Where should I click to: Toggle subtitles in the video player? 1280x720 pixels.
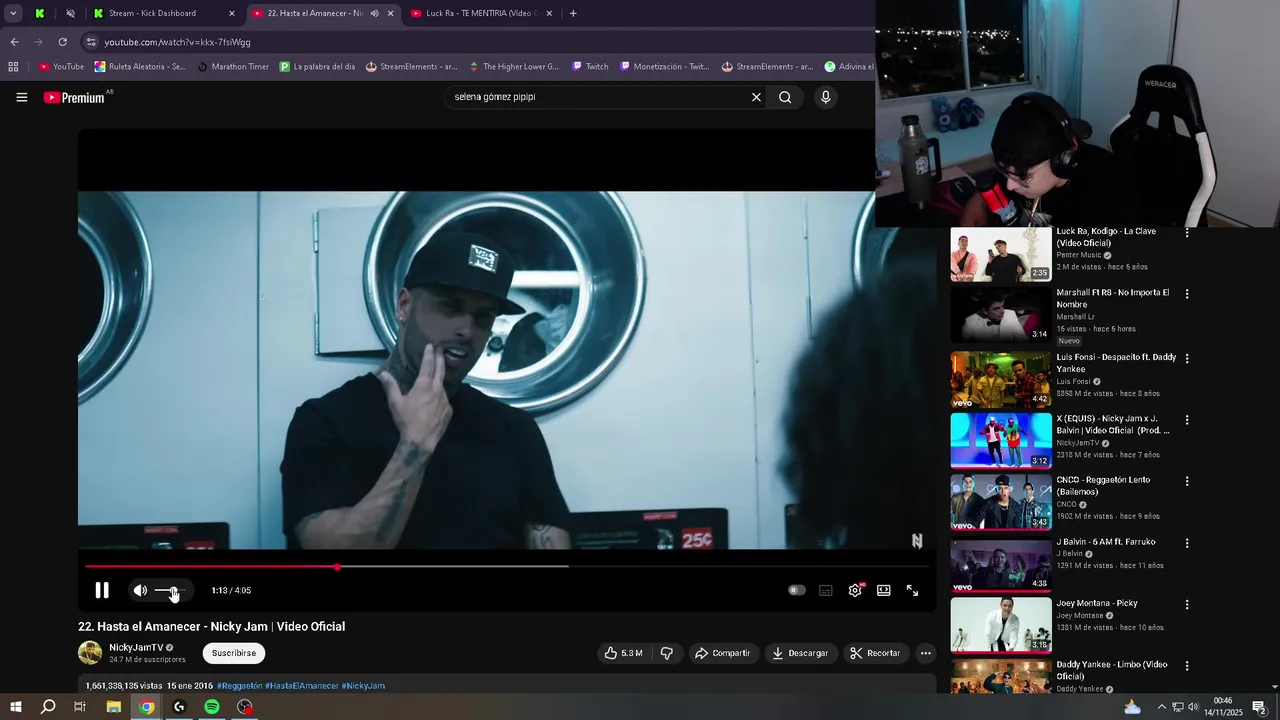coord(826,590)
